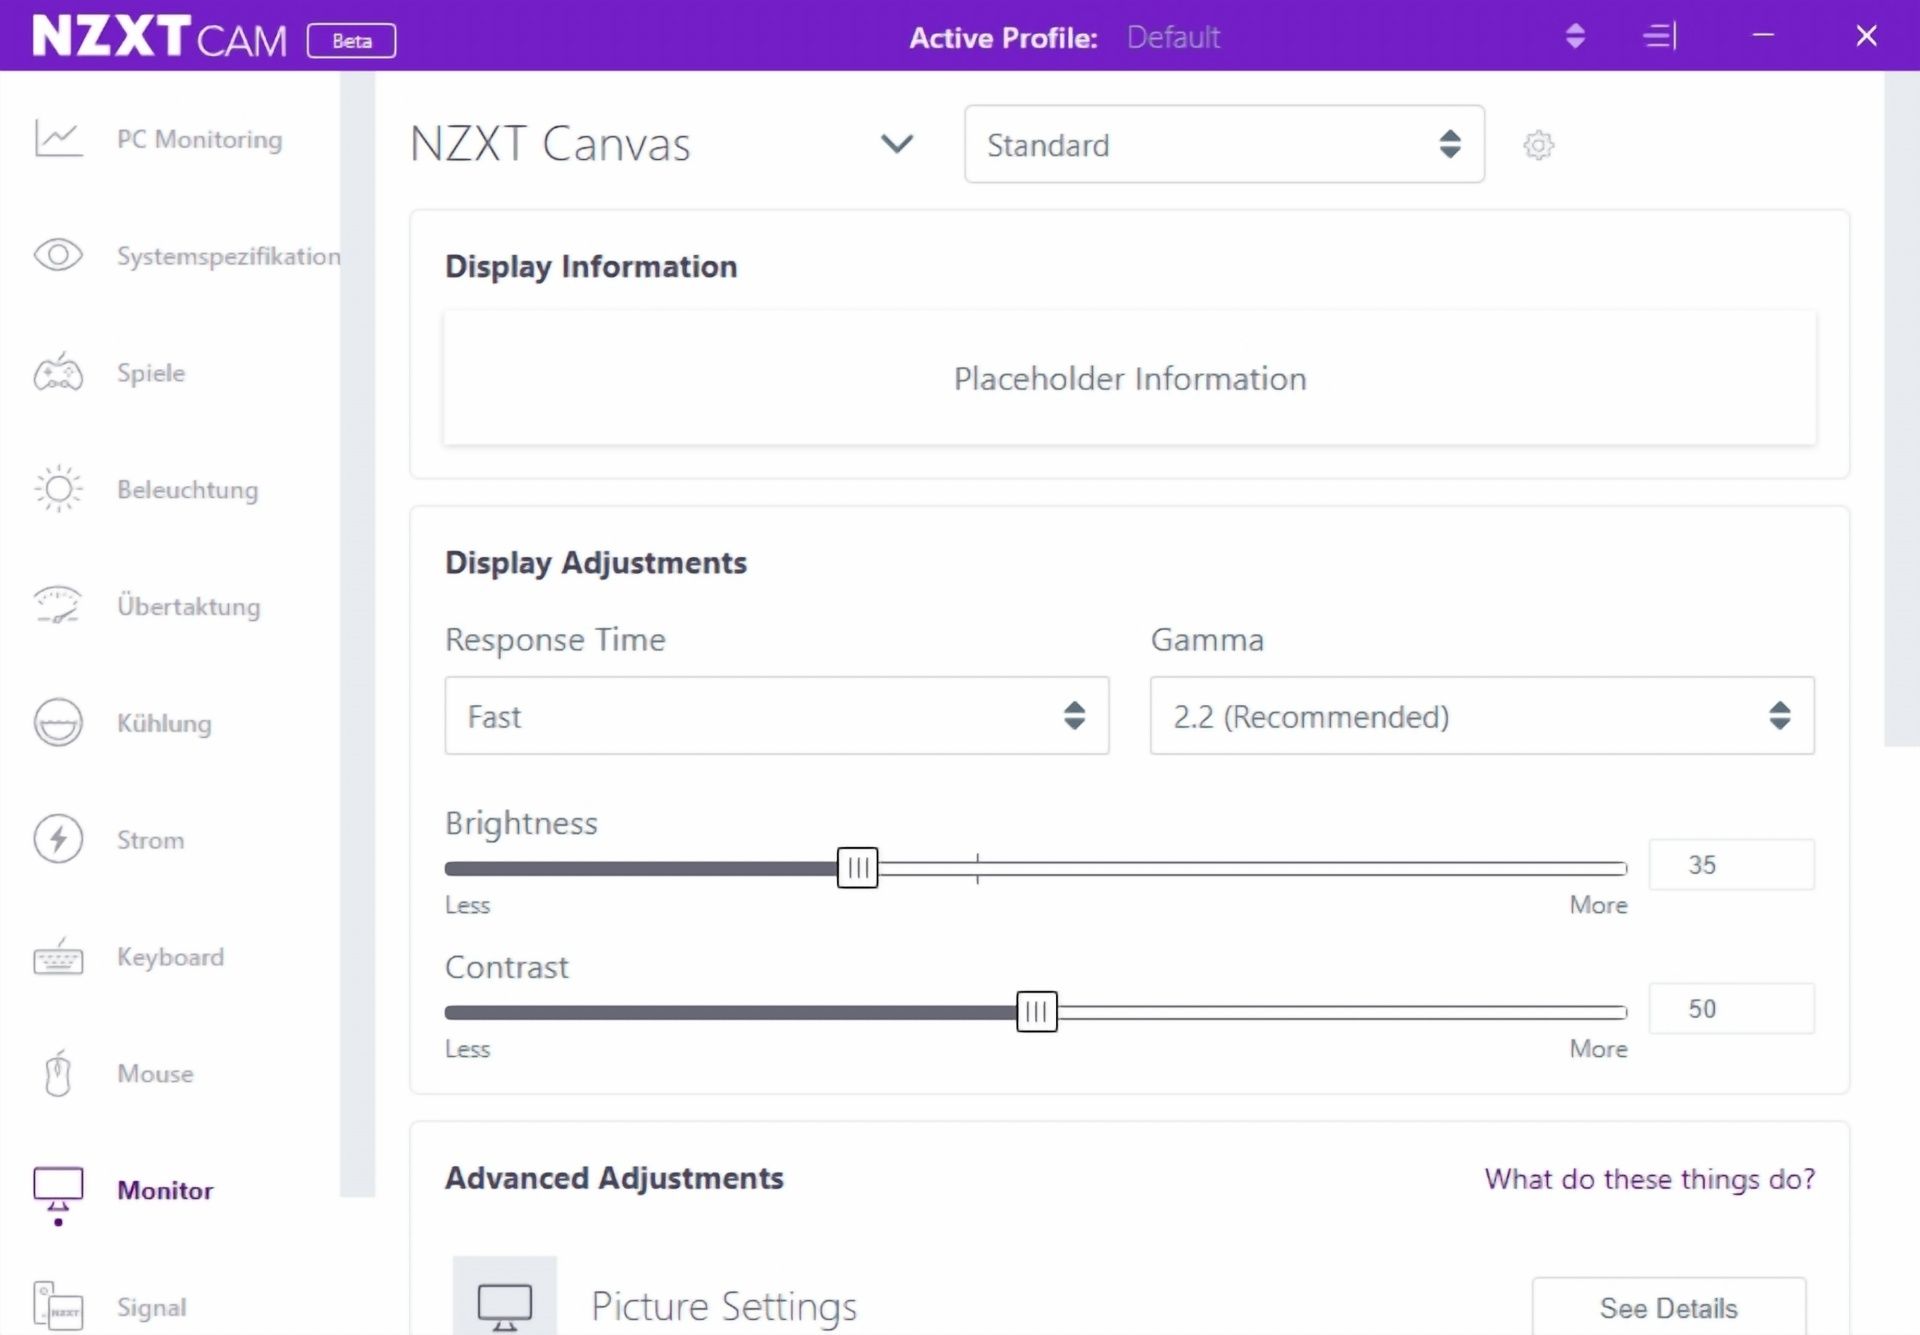Click the sidebar vertical scrollbar

[x=357, y=634]
